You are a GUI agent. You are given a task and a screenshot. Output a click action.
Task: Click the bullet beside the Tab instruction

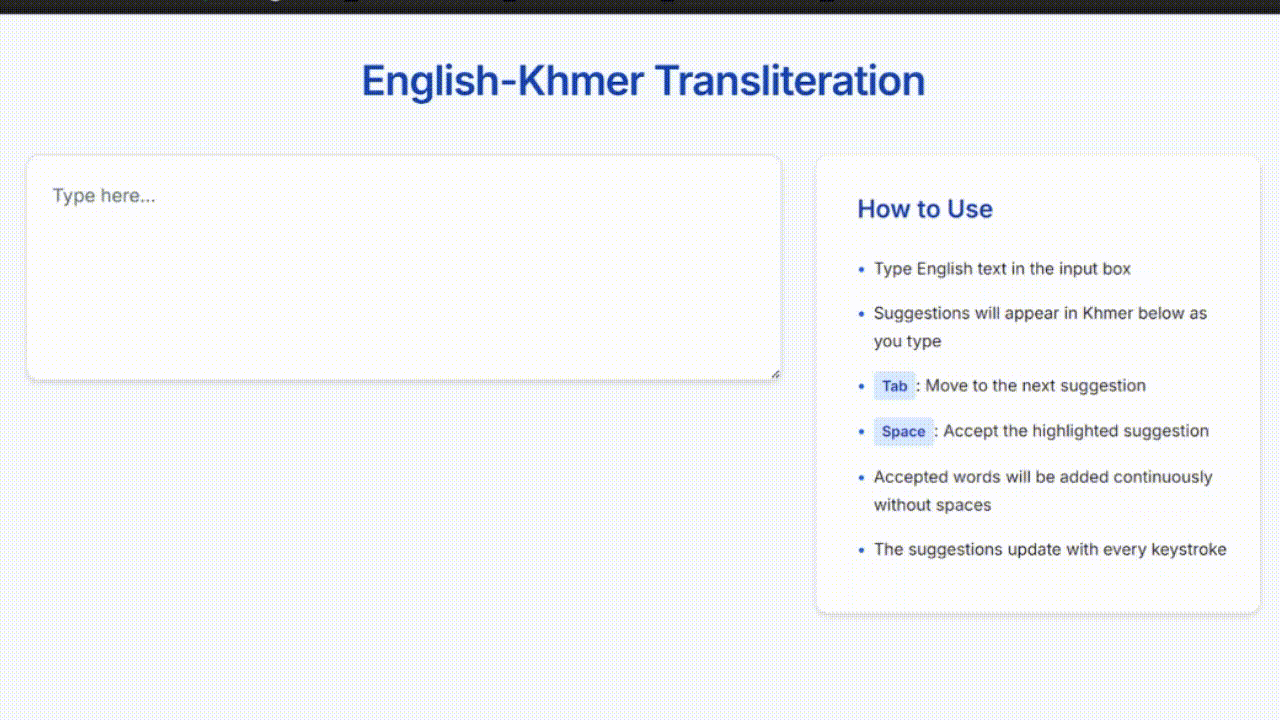[x=862, y=386]
